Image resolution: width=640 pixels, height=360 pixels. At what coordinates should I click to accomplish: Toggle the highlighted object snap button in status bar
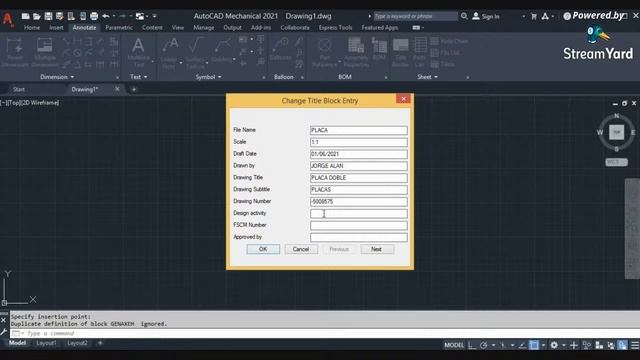coord(534,345)
